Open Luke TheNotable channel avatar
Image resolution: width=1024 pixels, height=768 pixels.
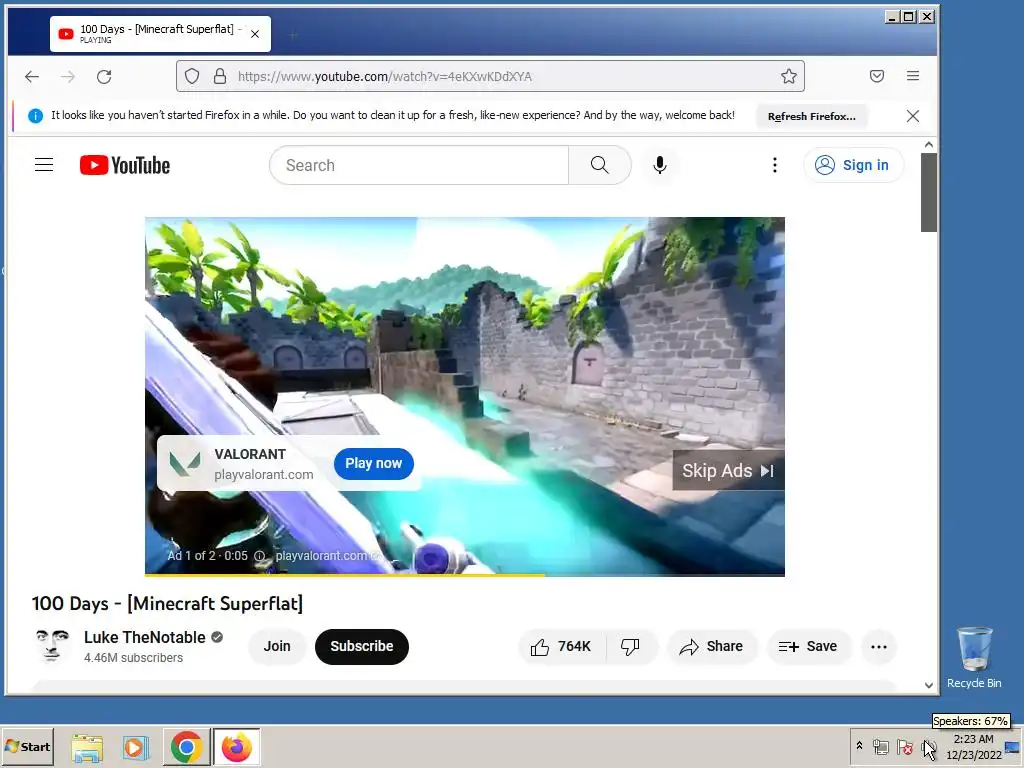point(52,646)
